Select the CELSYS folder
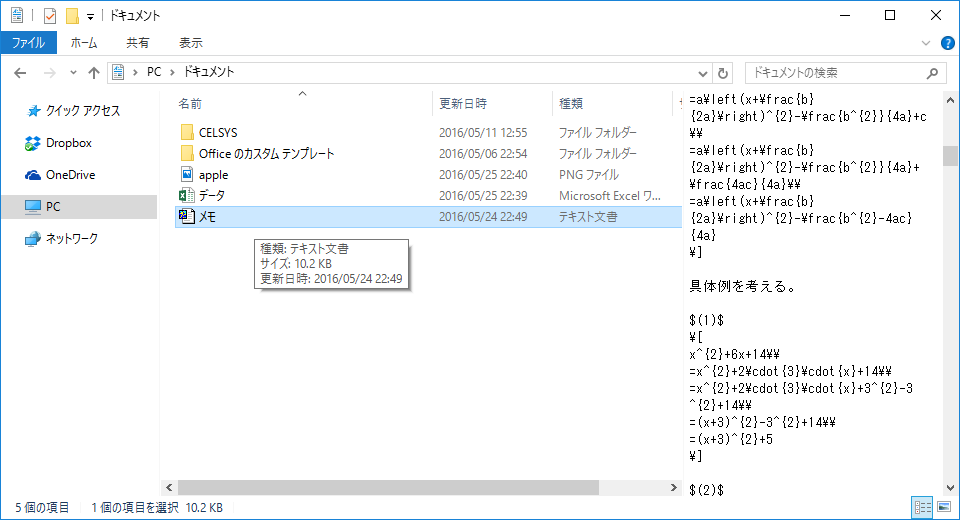This screenshot has width=960, height=520. click(x=217, y=132)
